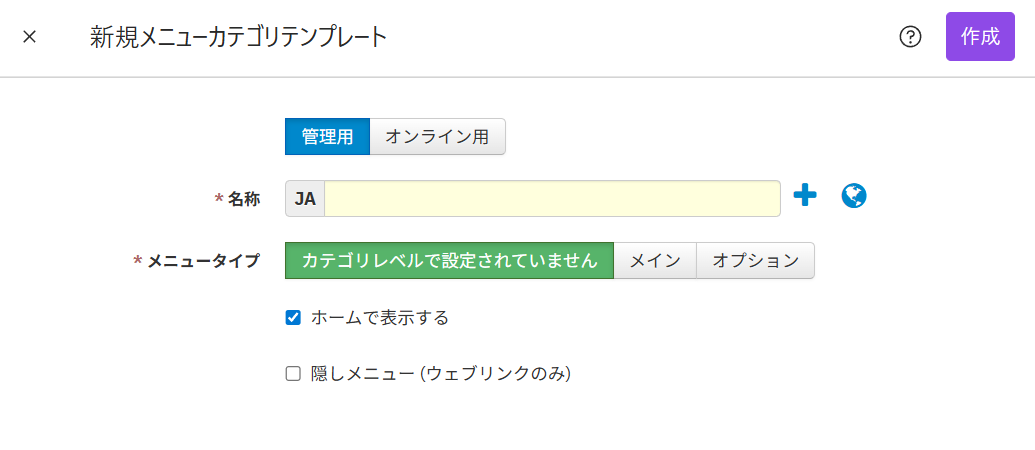1035x450 pixels.
Task: Click the 作成 purple button
Action: [980, 36]
